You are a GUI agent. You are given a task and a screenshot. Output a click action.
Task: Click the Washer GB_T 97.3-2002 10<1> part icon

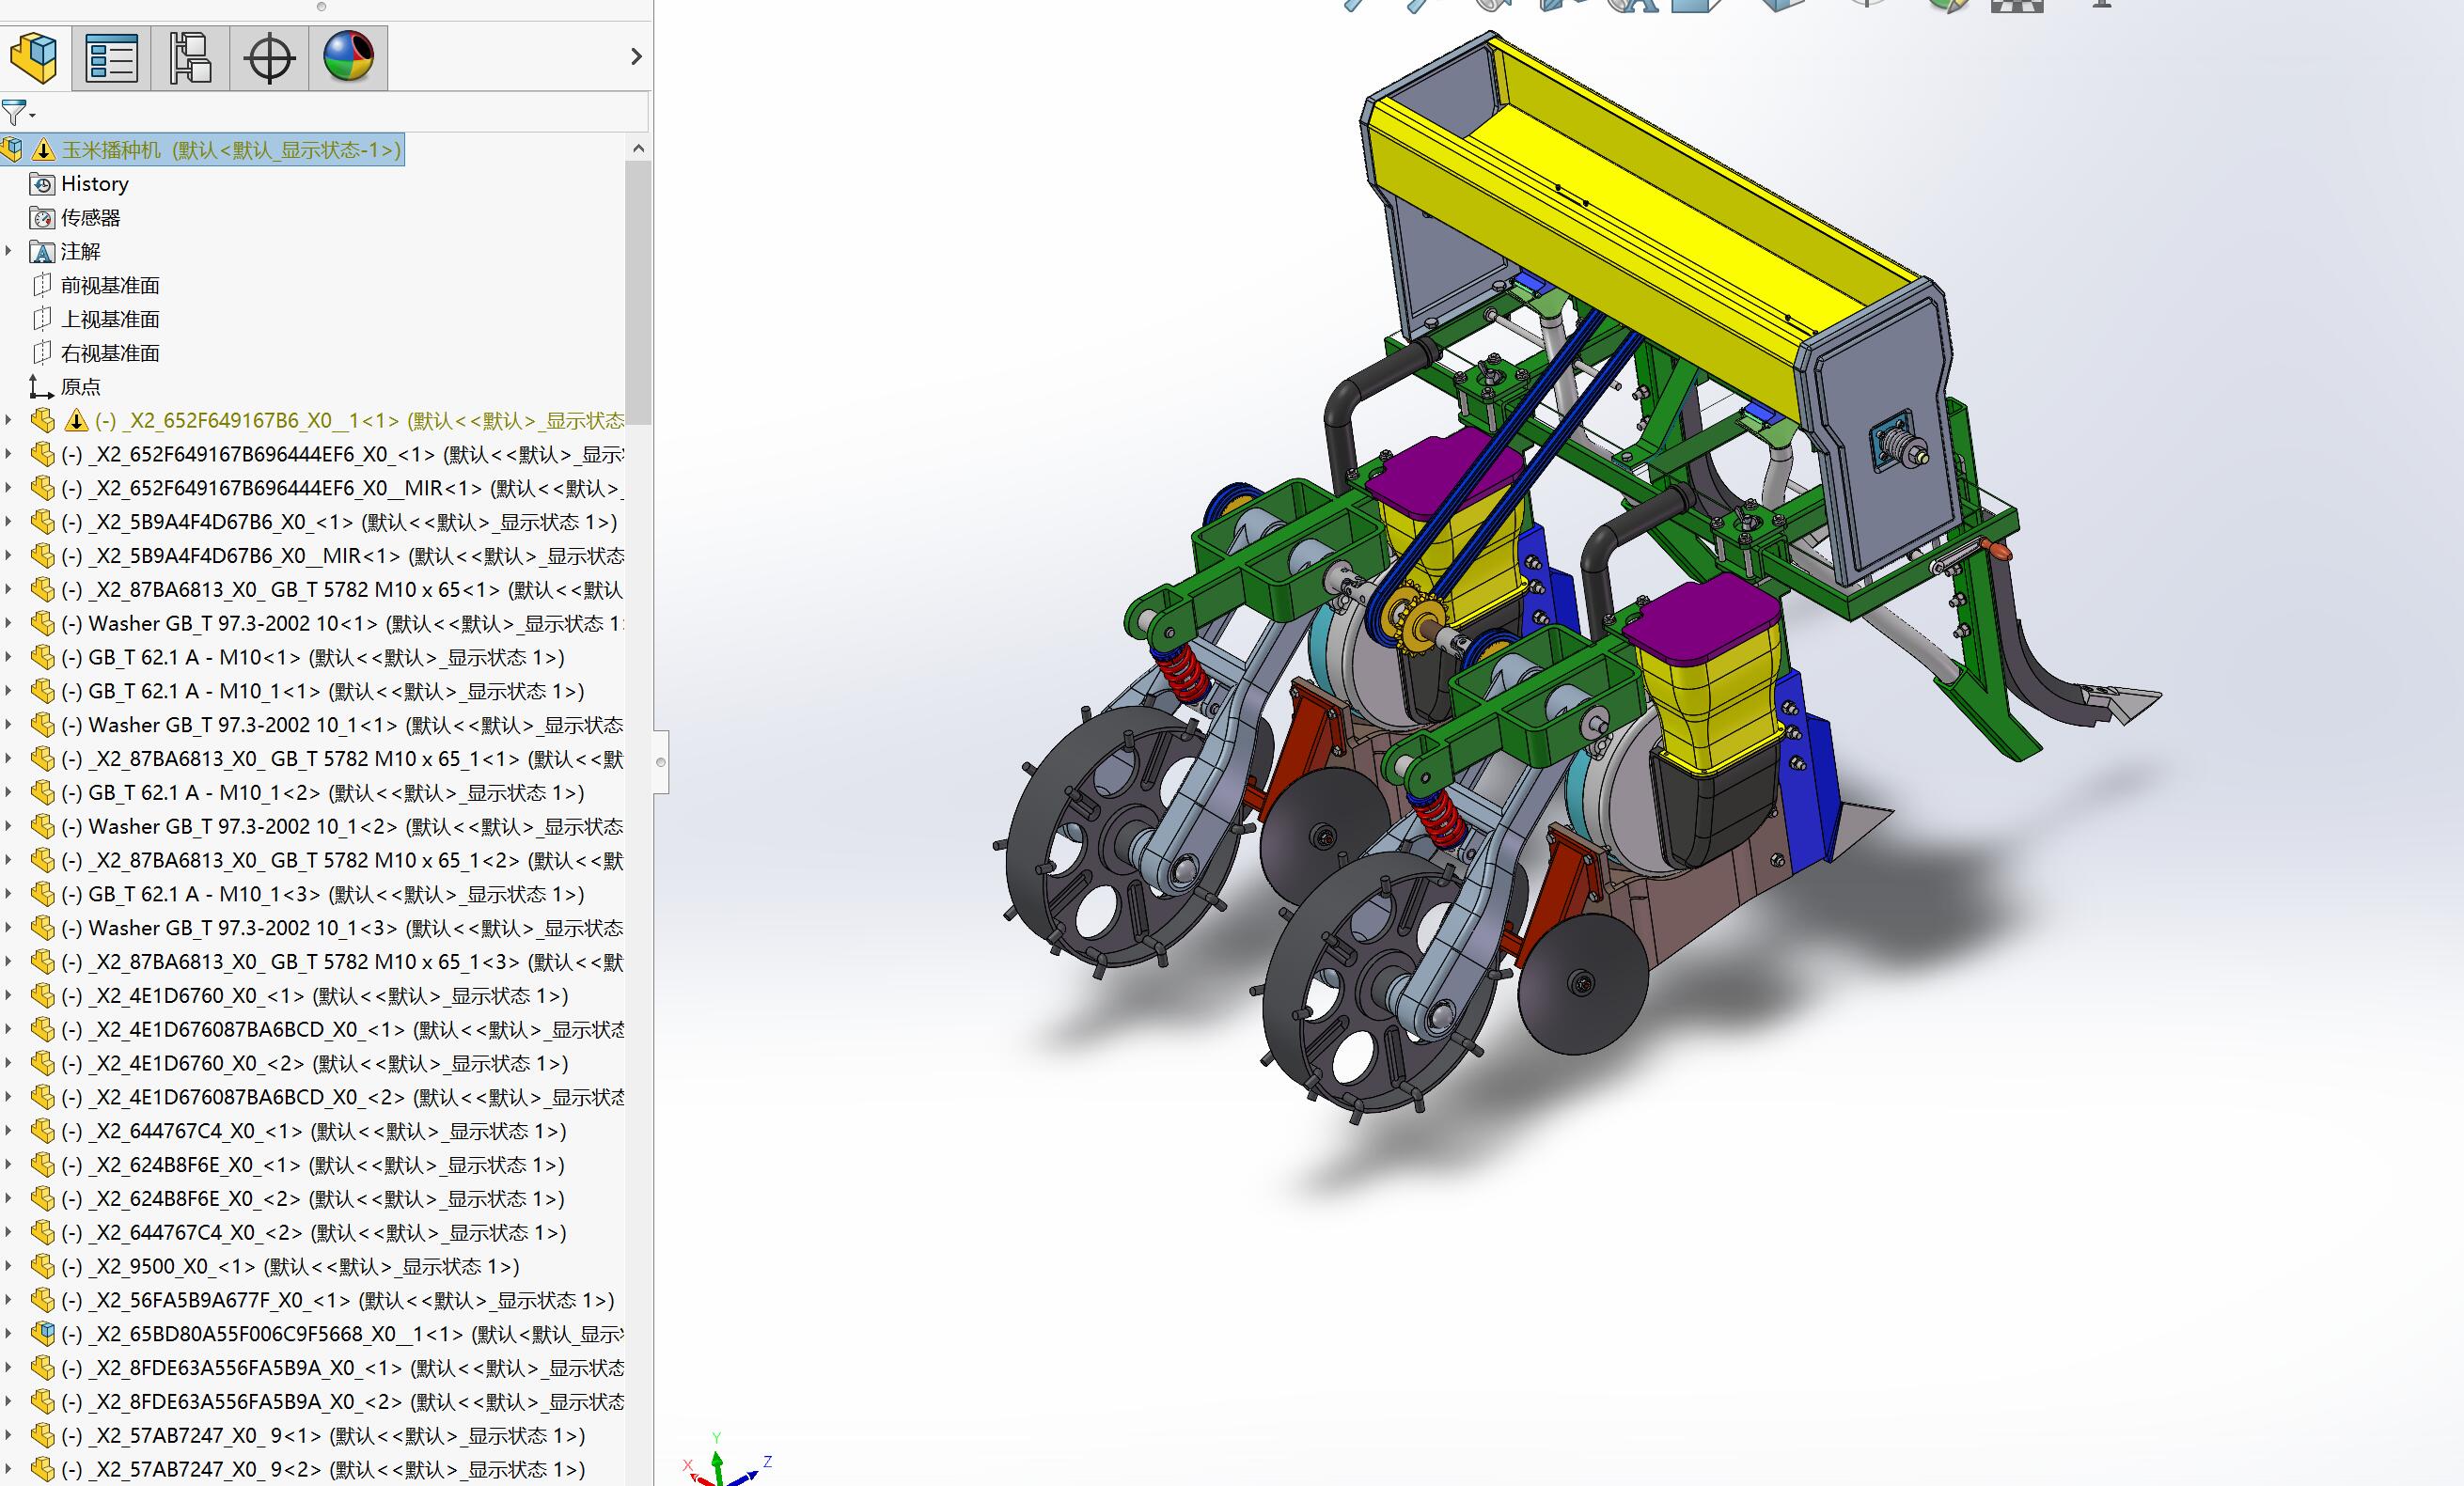click(42, 624)
